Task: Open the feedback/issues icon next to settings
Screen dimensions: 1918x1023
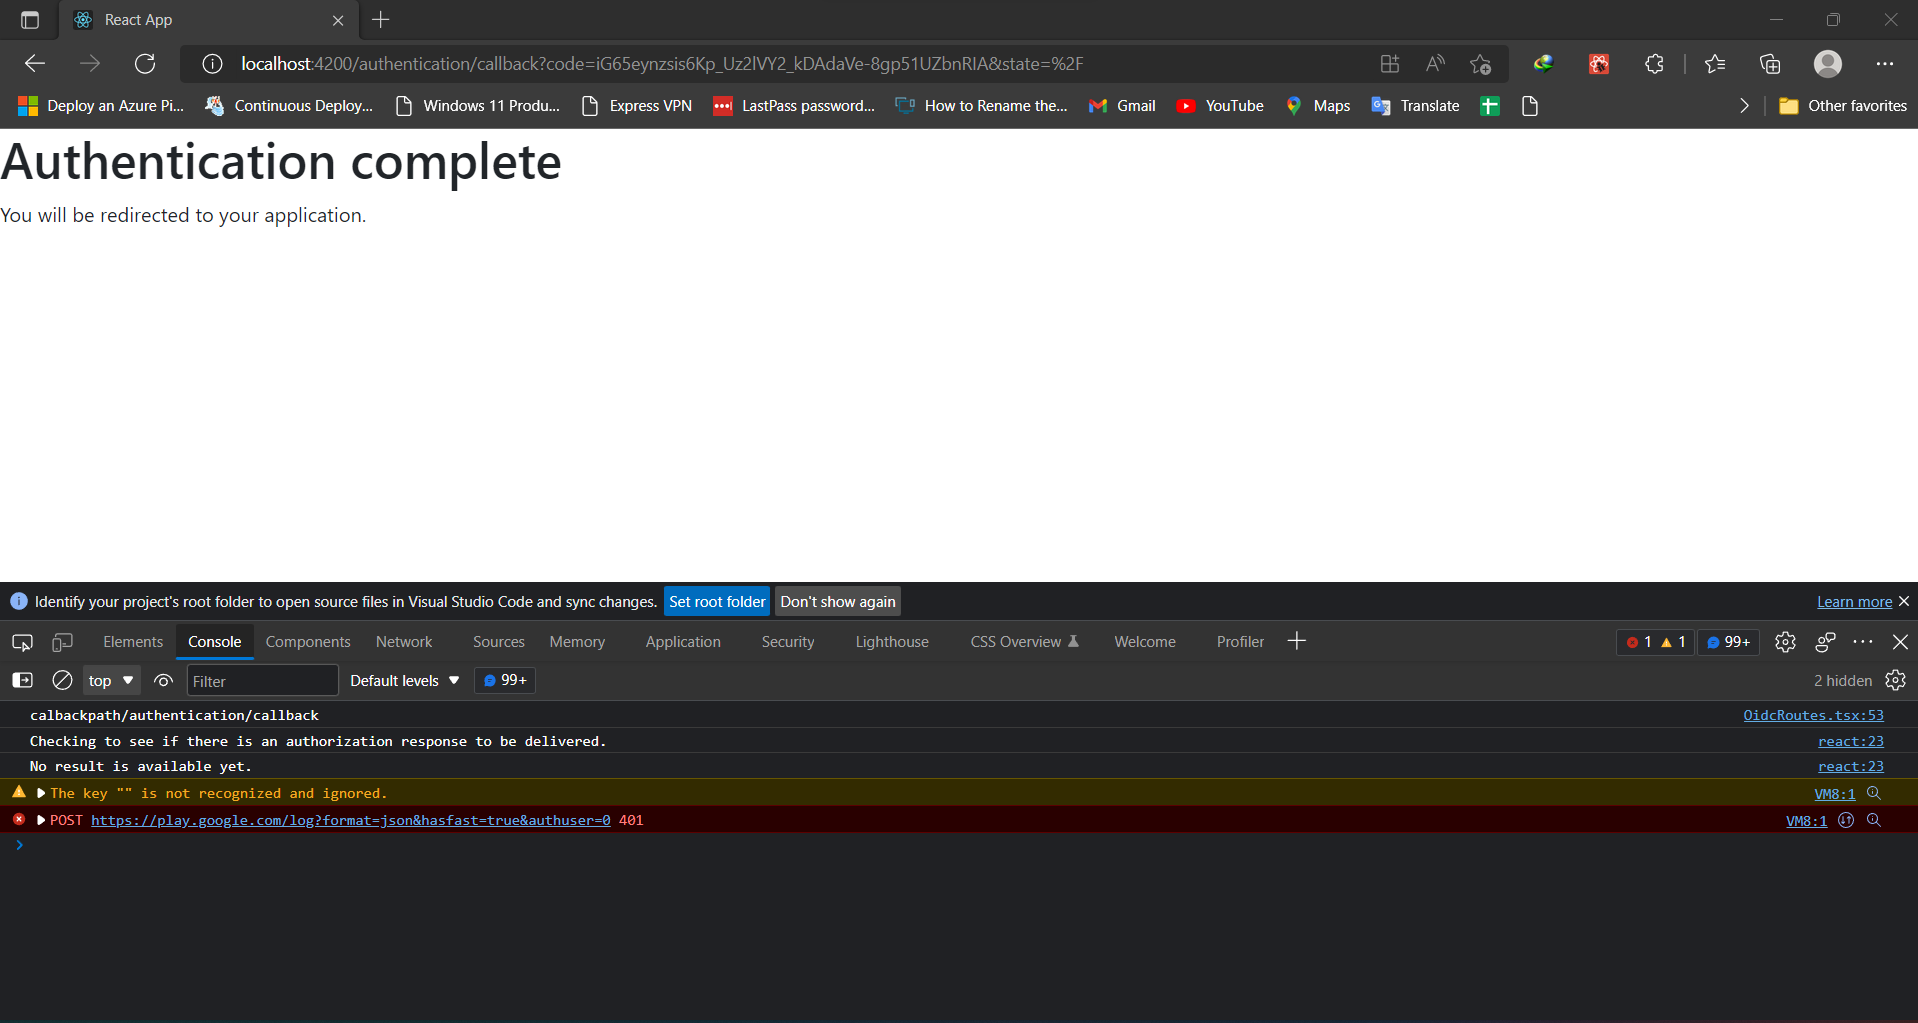Action: 1825,642
